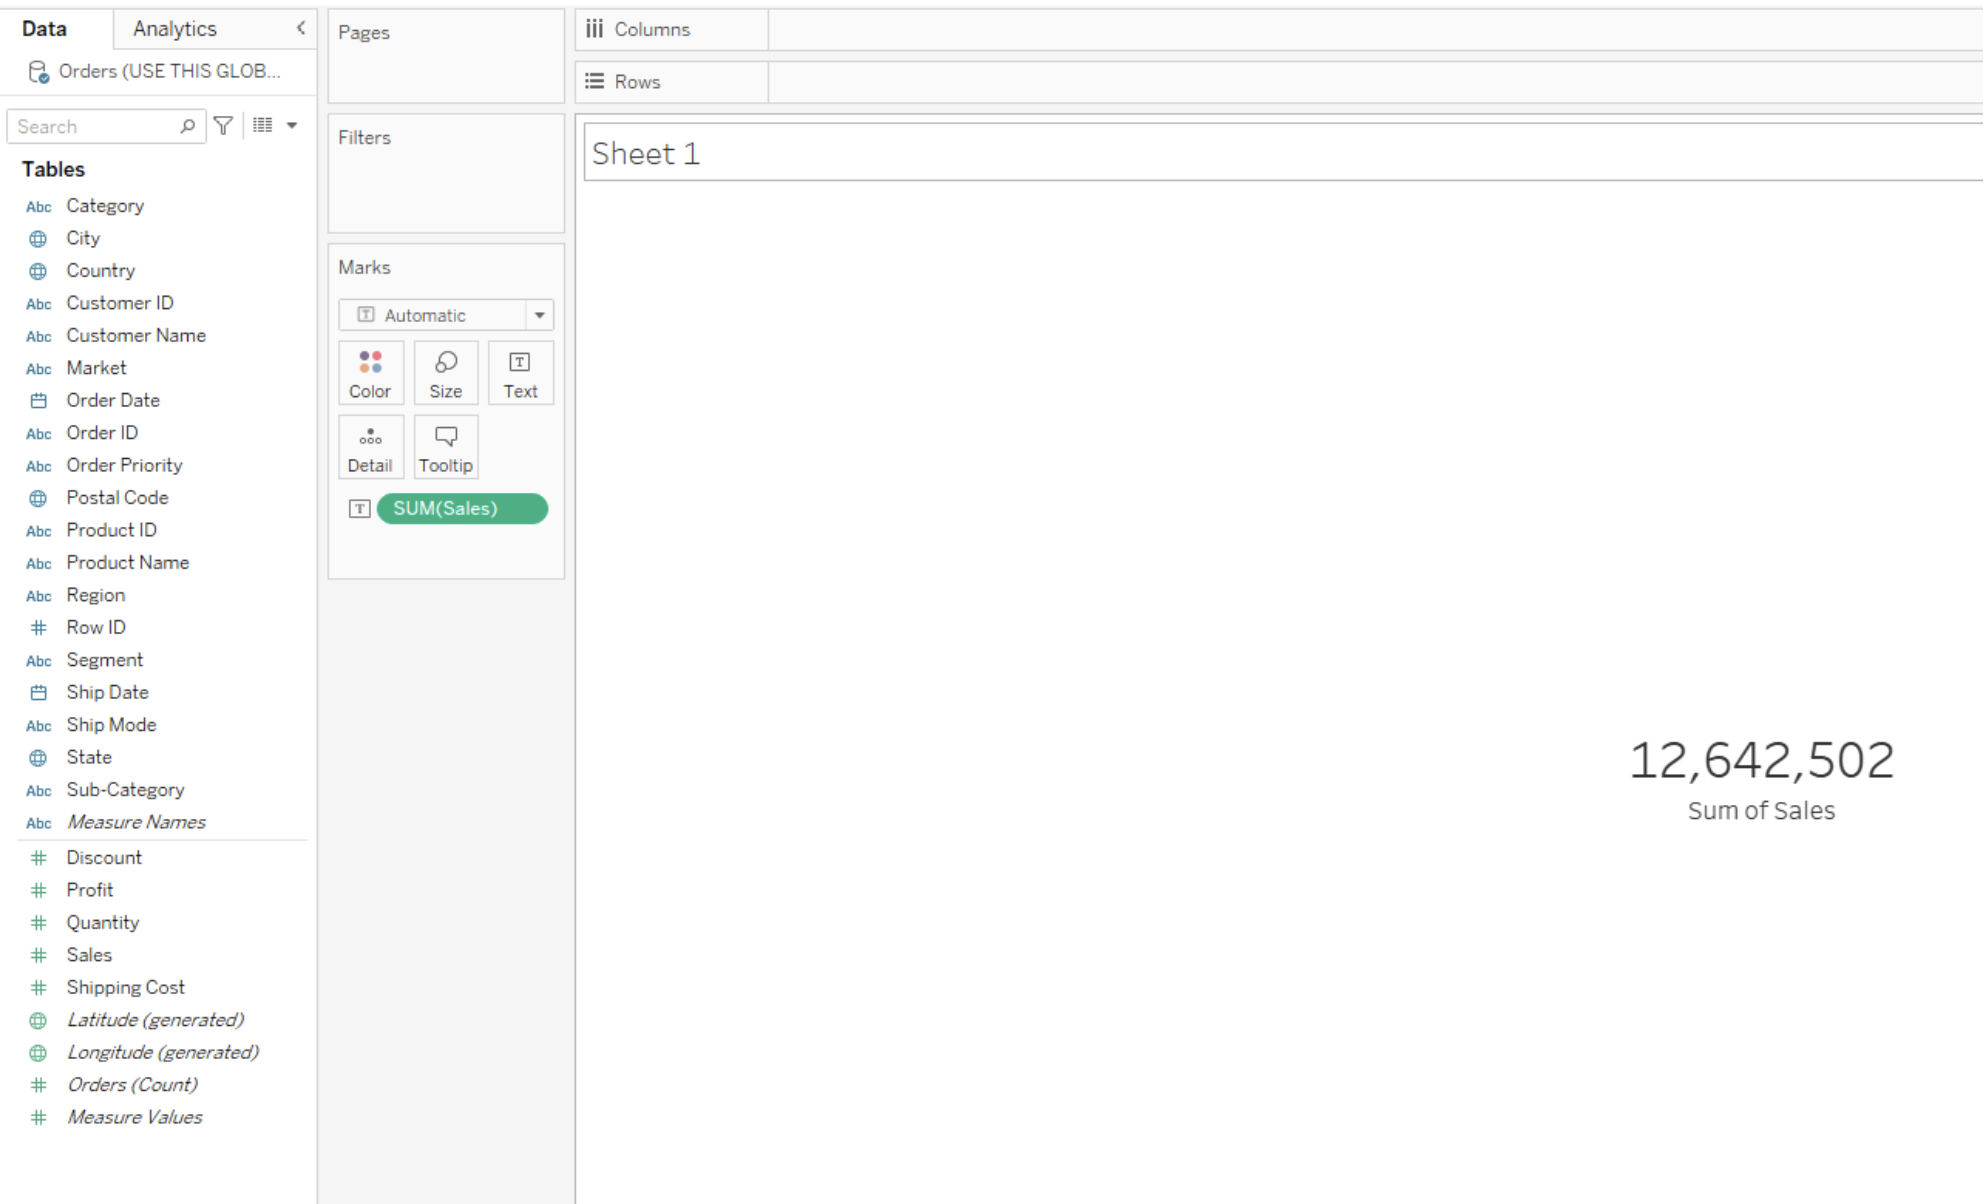Image resolution: width=1984 pixels, height=1204 pixels.
Task: Open the Tooltip mark editor
Action: tap(445, 445)
